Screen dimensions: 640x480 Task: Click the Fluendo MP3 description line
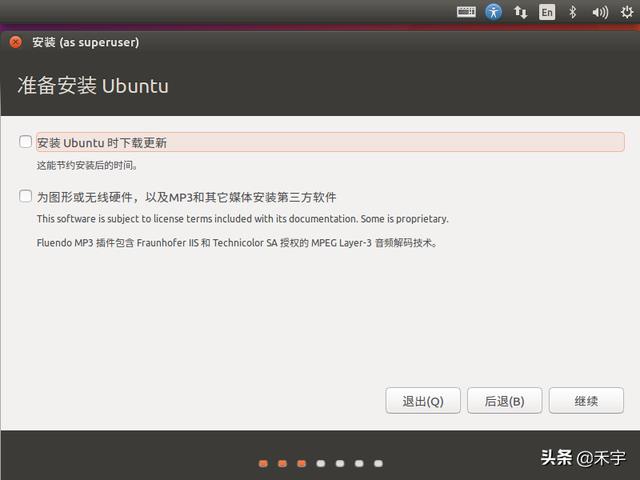pos(237,243)
